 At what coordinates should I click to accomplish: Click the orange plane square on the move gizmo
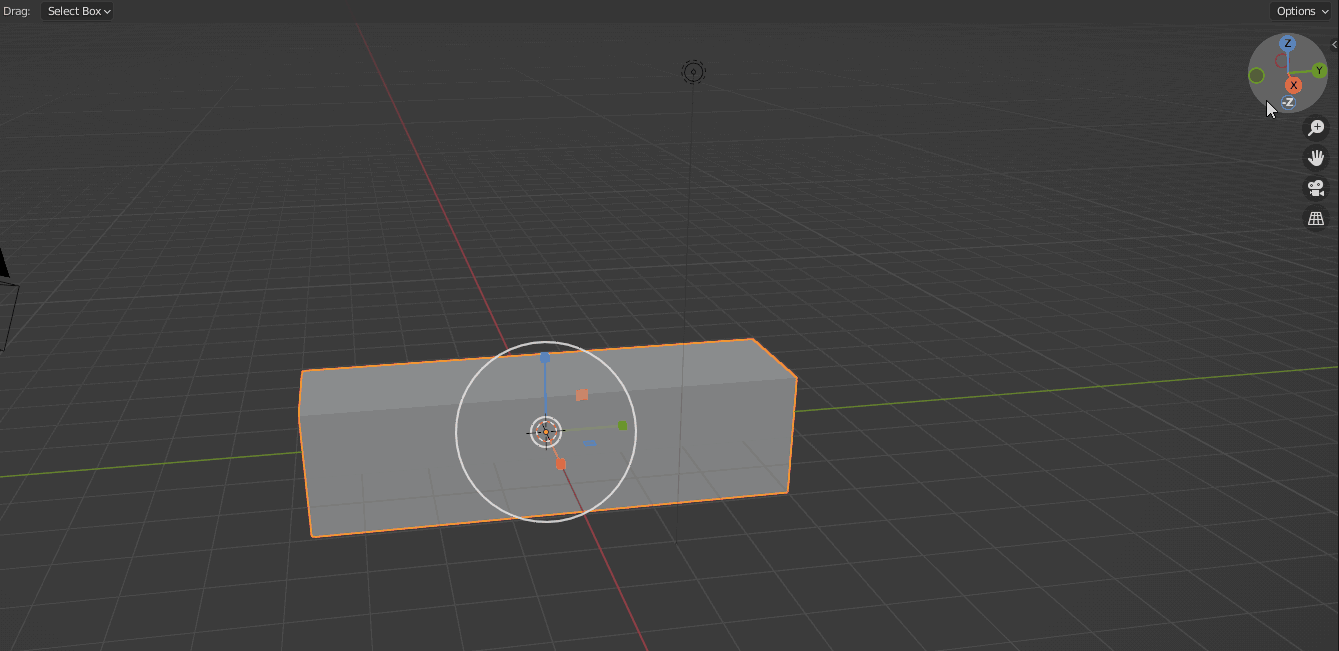pyautogui.click(x=582, y=395)
